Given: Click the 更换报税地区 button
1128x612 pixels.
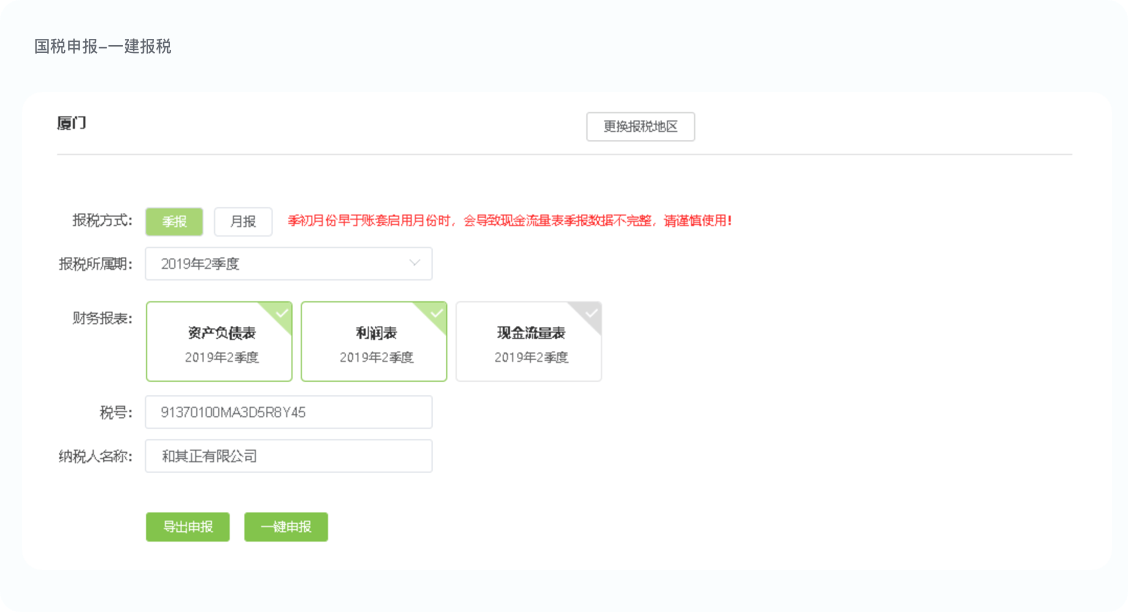Looking at the screenshot, I should click(x=640, y=127).
